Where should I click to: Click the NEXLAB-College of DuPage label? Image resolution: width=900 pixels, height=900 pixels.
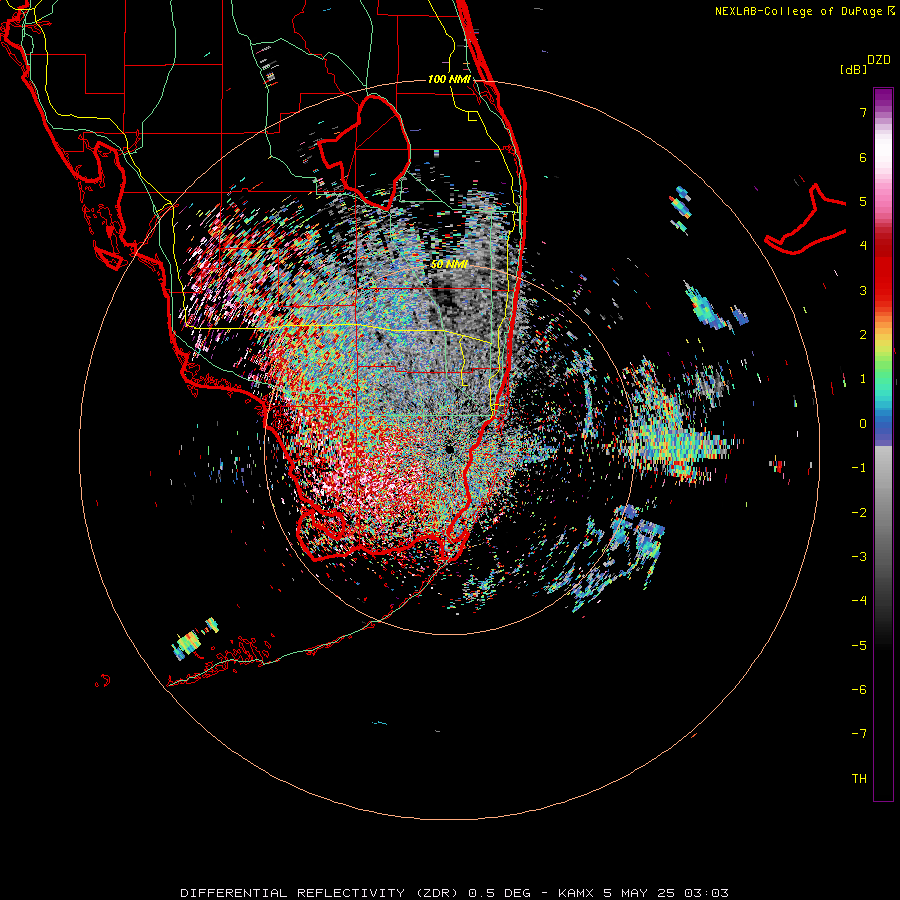pyautogui.click(x=798, y=11)
